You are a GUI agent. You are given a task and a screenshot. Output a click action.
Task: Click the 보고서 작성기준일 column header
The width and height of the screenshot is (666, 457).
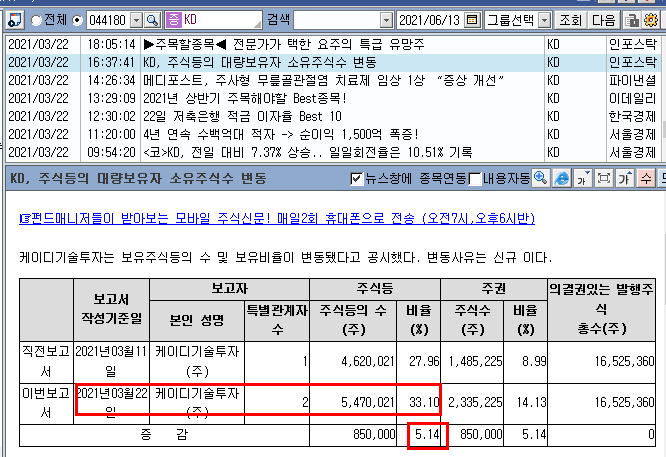coord(111,309)
